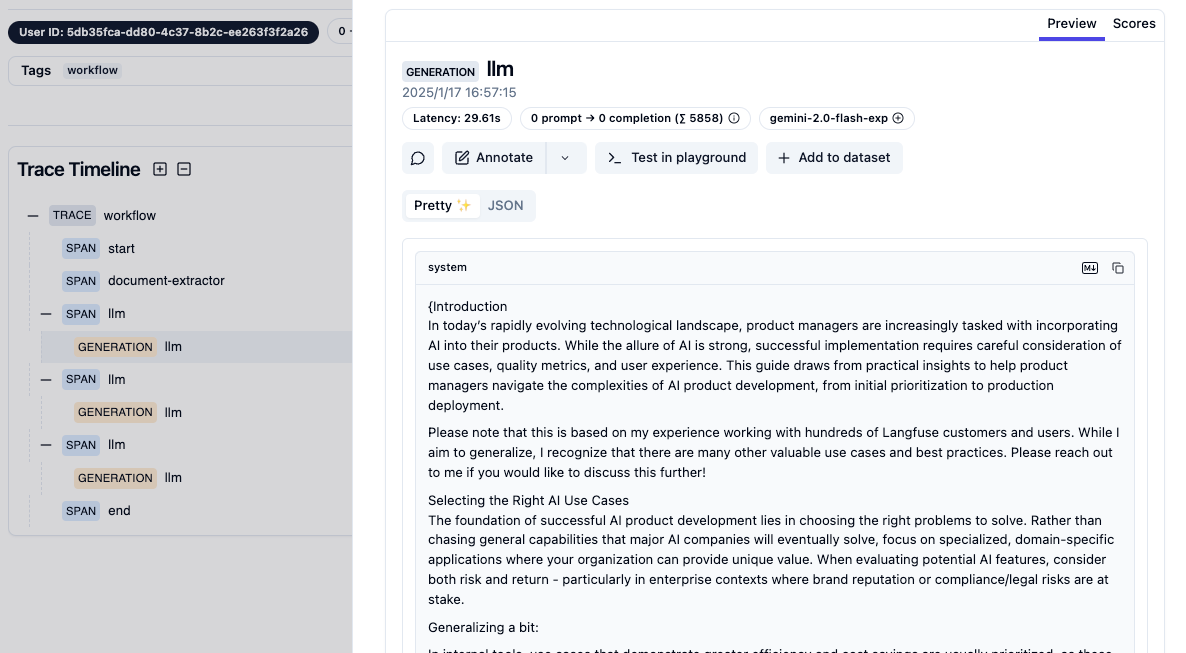Collapse the last llm span
The width and height of the screenshot is (1186, 653).
[x=46, y=445]
